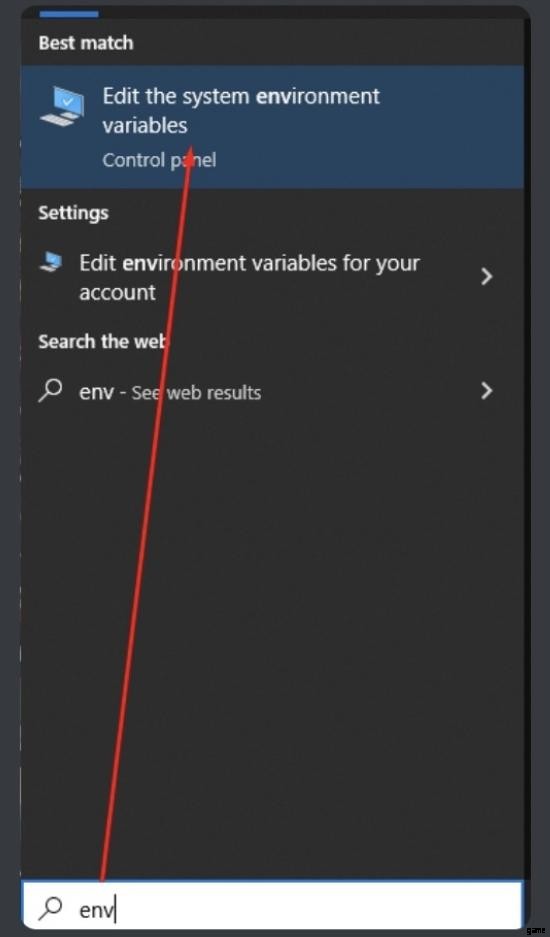Screen dimensions: 550x937
Task: Select the env web search suggestion
Action: (x=272, y=392)
